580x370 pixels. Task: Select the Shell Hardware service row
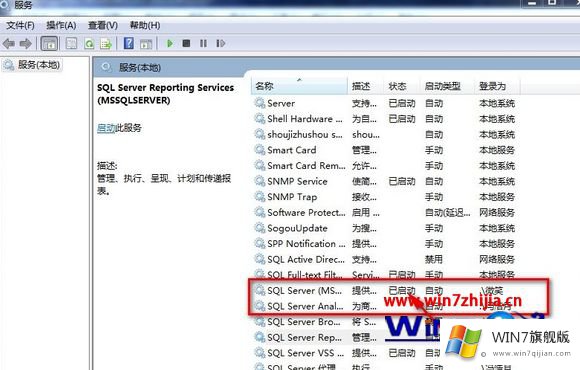tap(385, 119)
